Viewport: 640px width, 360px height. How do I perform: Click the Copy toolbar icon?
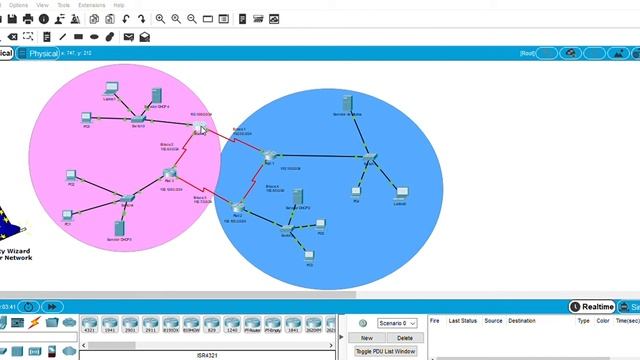[x=94, y=19]
